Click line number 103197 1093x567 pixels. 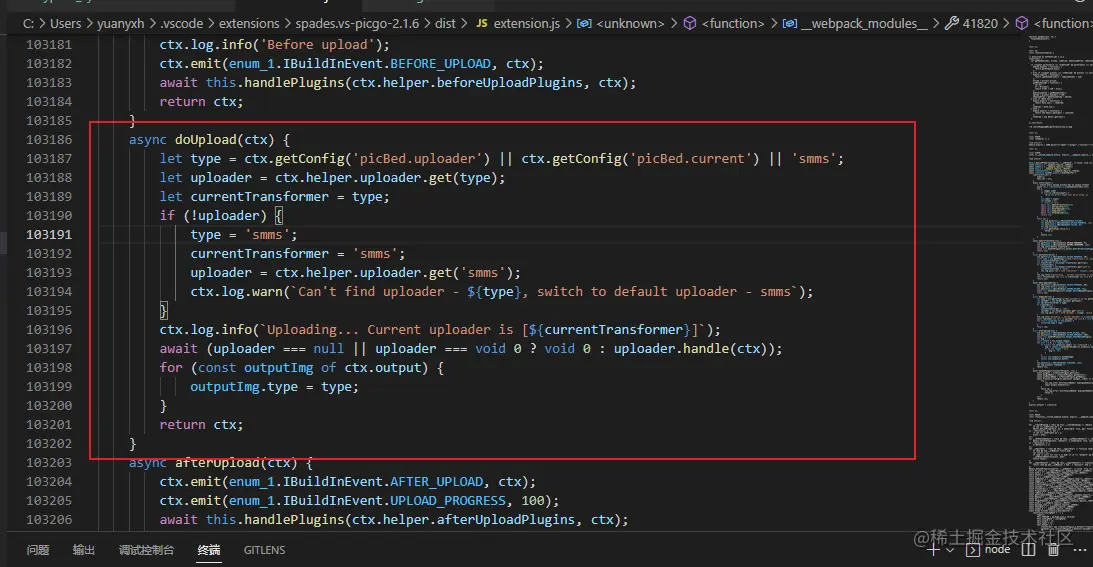click(x=49, y=348)
